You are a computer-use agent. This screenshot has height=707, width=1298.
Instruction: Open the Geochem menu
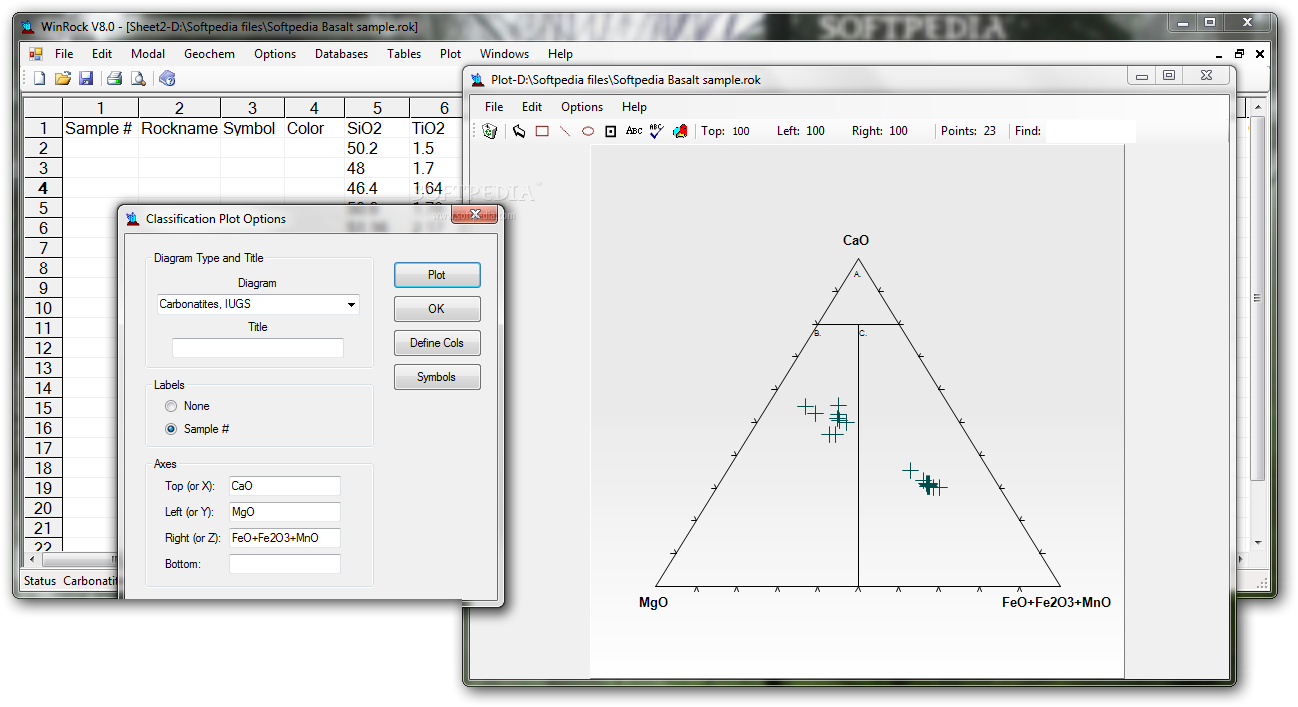click(x=209, y=54)
